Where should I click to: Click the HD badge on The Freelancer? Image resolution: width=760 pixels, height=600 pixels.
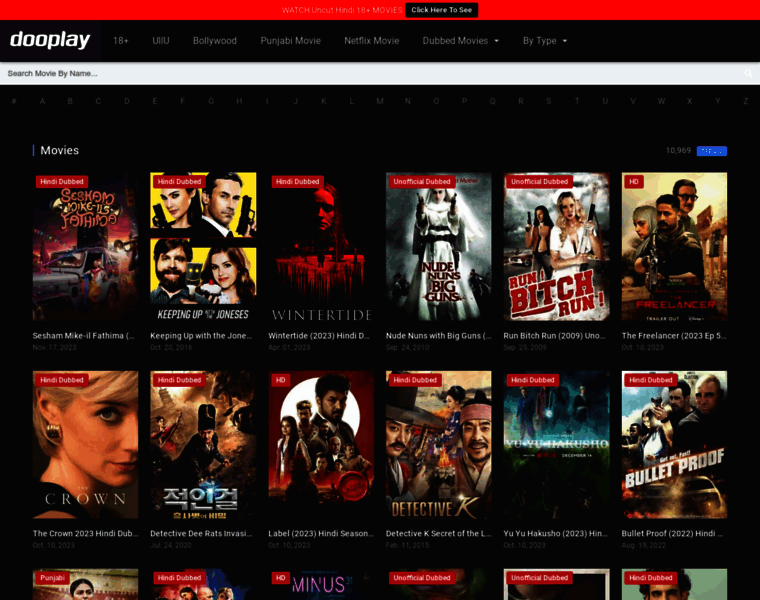point(634,181)
